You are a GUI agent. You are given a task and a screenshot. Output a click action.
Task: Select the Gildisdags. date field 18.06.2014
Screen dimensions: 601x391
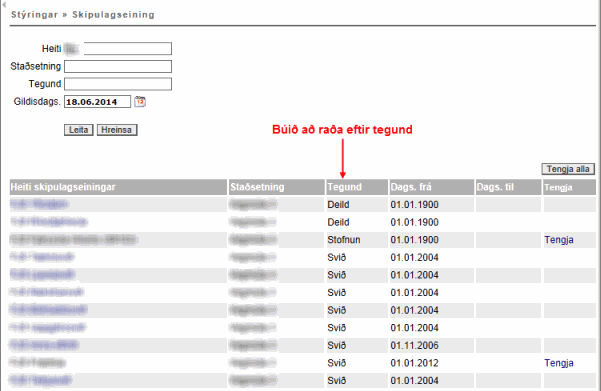[97, 102]
